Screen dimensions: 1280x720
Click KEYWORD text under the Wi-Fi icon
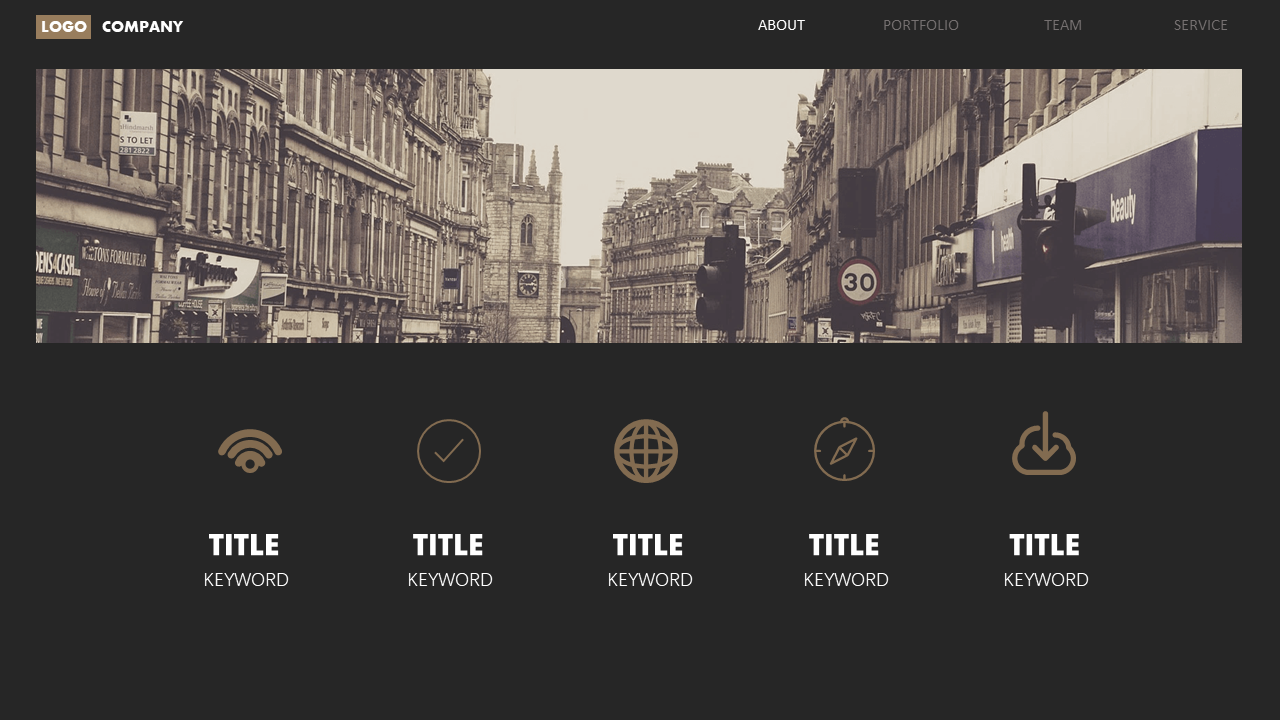click(246, 580)
